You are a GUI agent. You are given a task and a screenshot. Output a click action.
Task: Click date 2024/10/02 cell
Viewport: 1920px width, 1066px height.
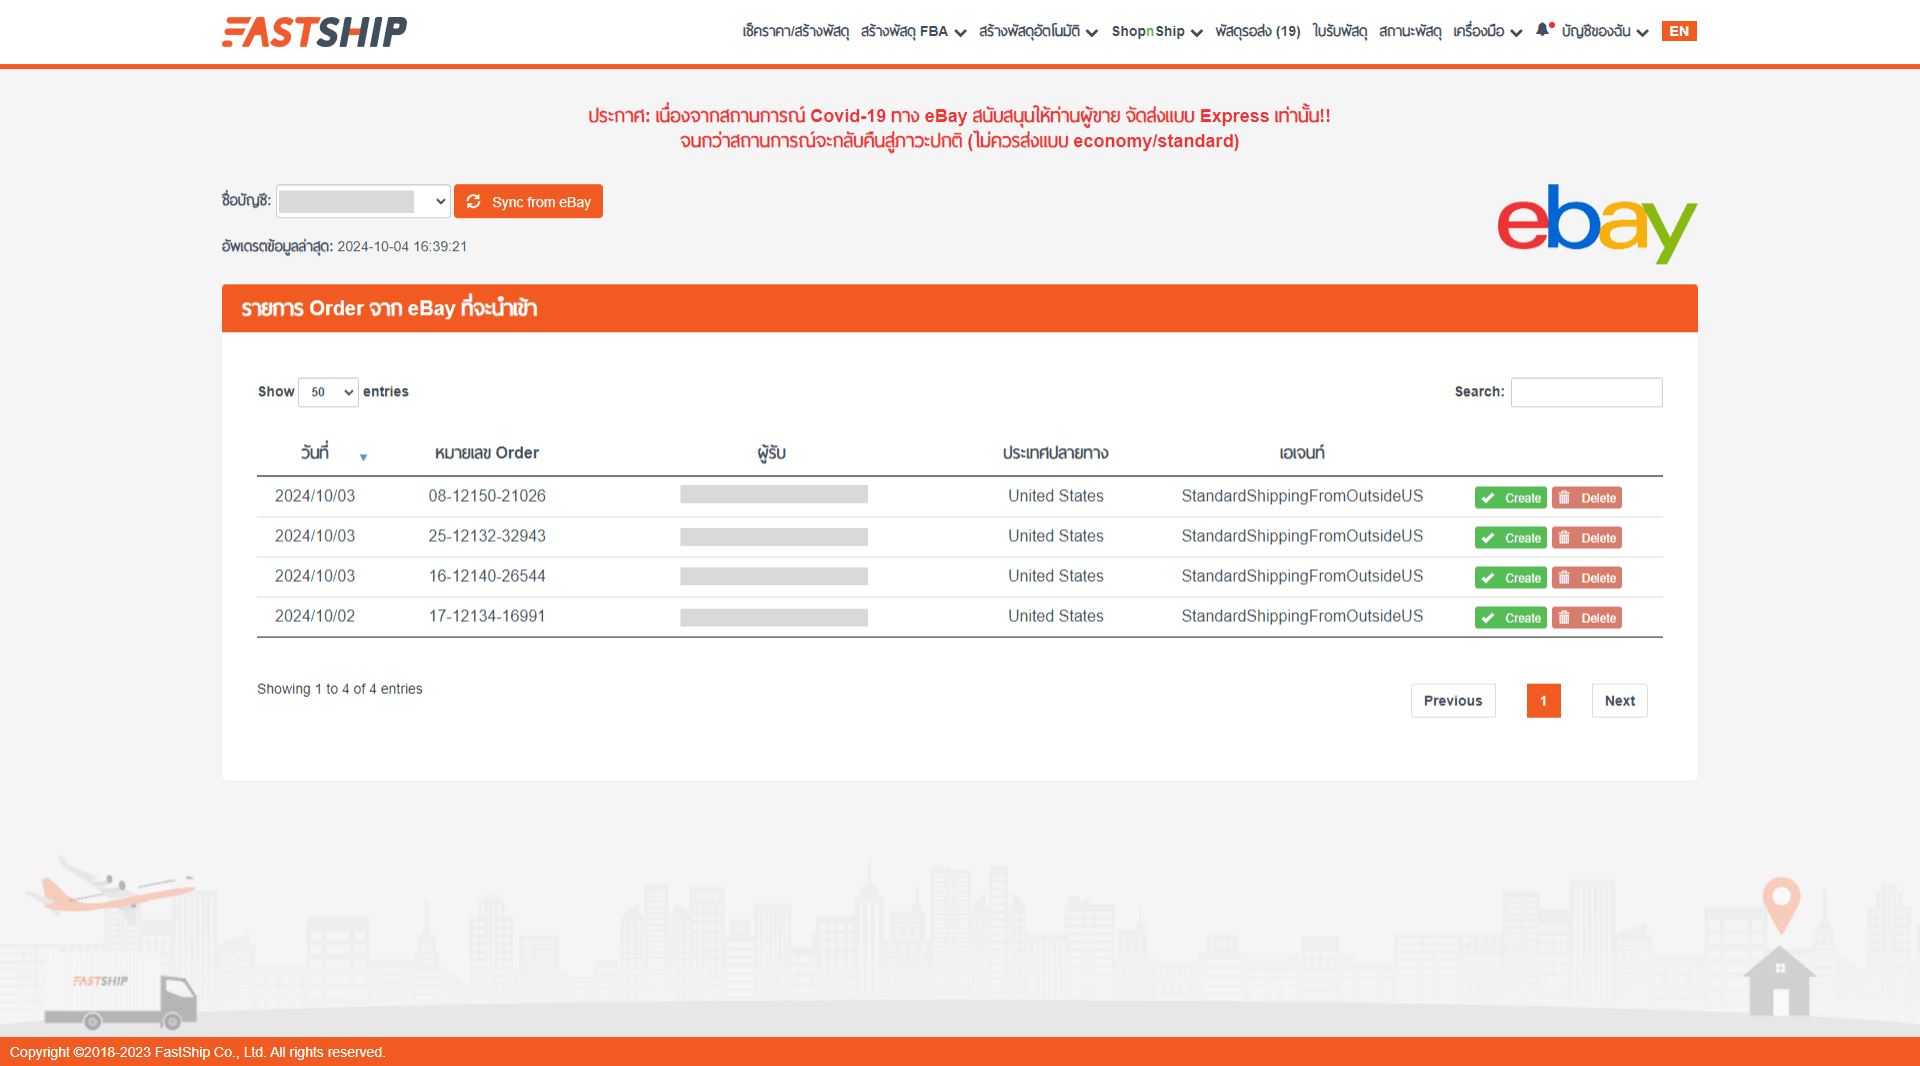315,616
